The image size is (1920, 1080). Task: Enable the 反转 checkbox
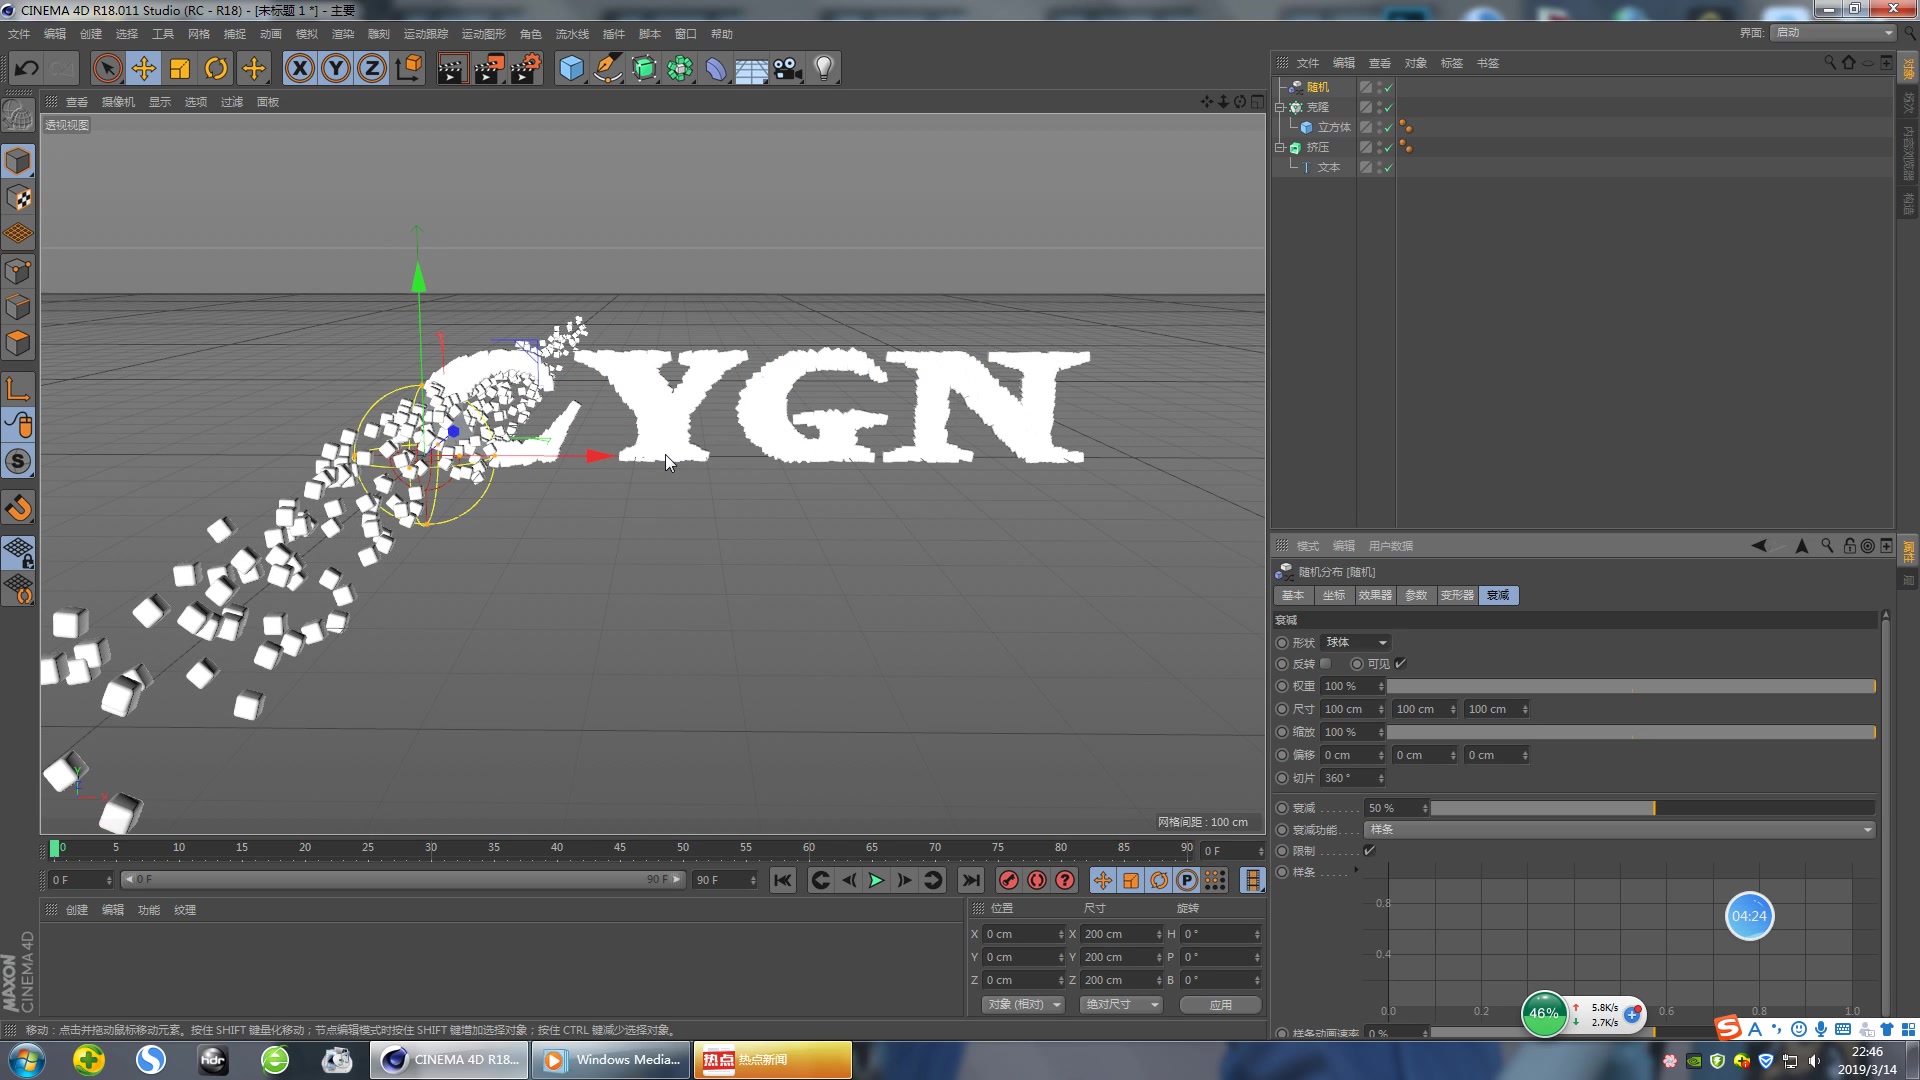(1326, 664)
